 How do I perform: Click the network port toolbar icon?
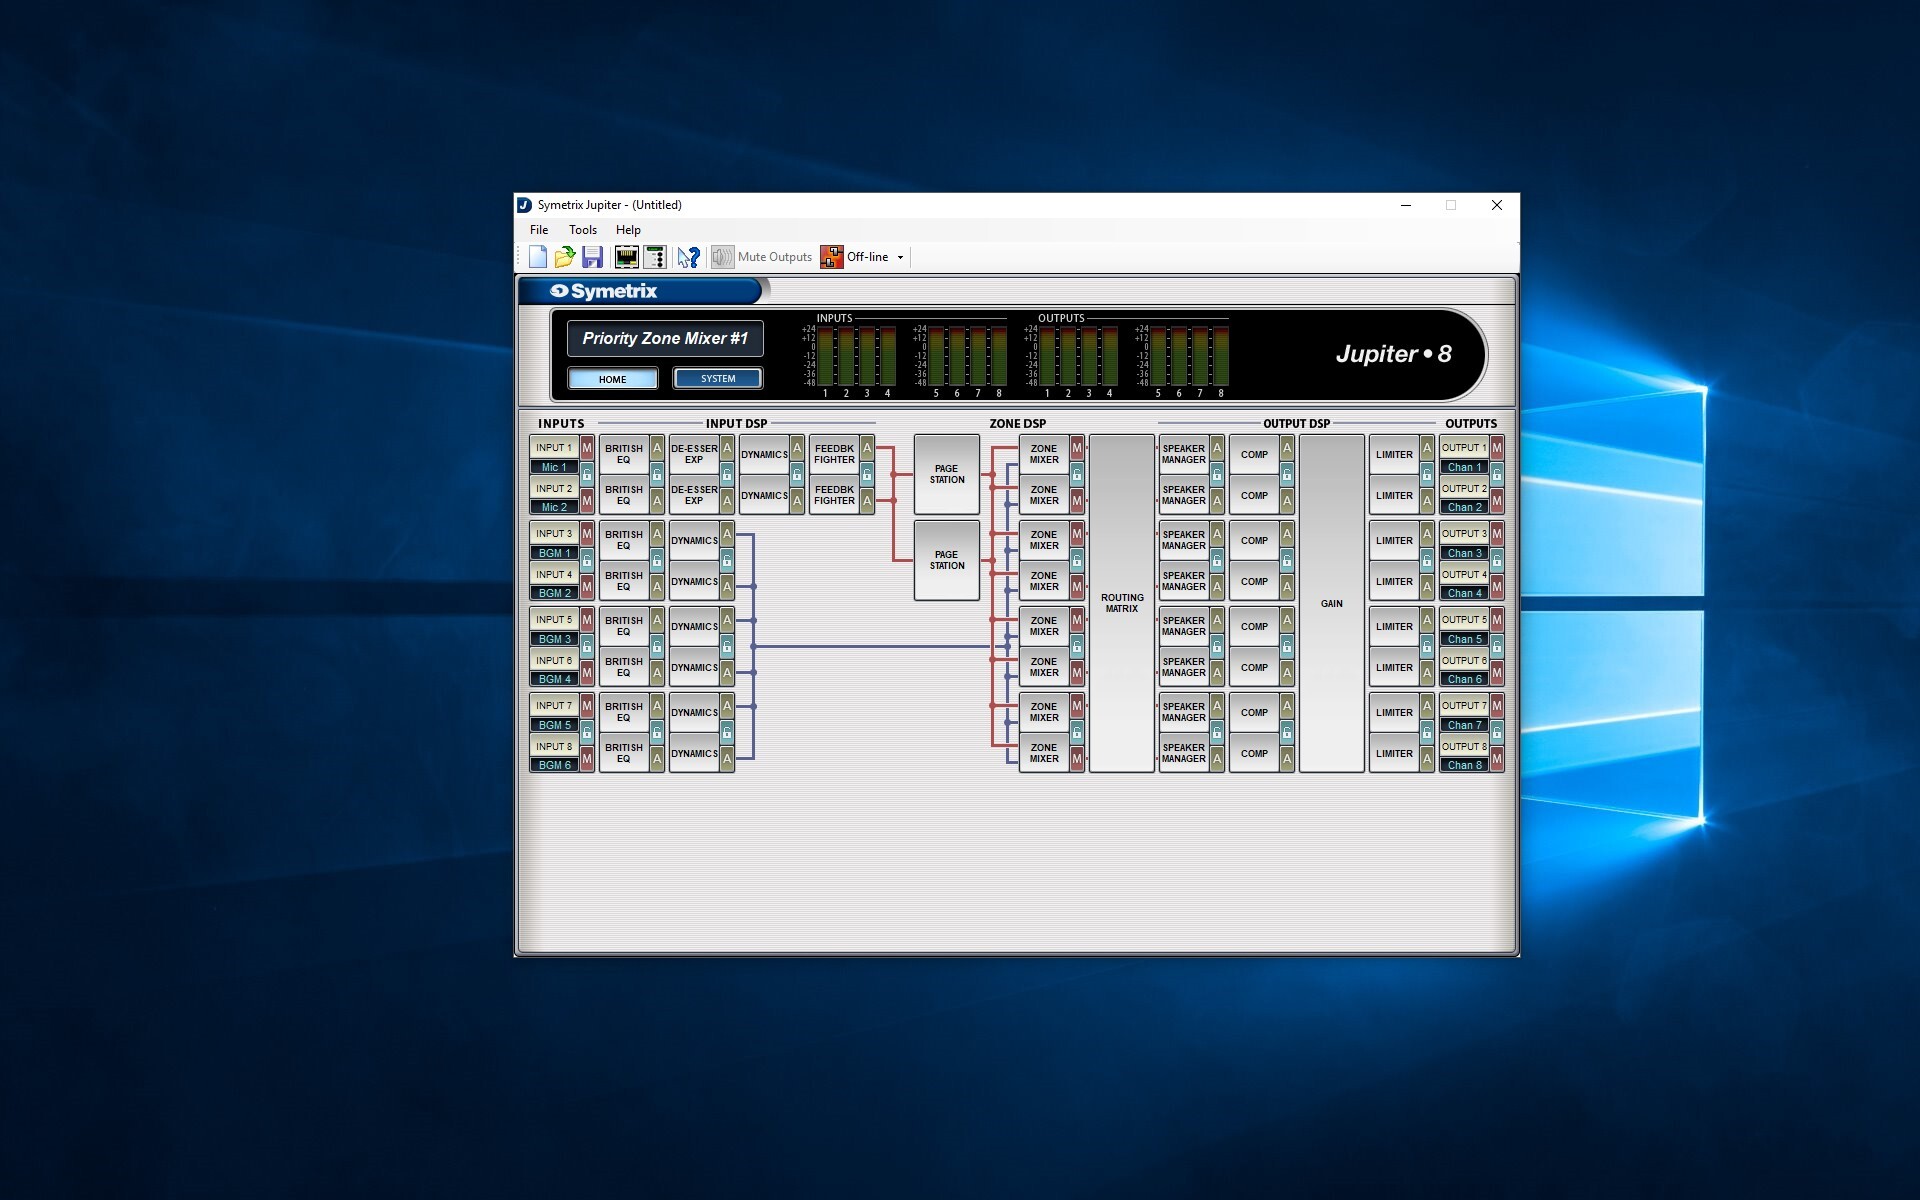point(627,257)
